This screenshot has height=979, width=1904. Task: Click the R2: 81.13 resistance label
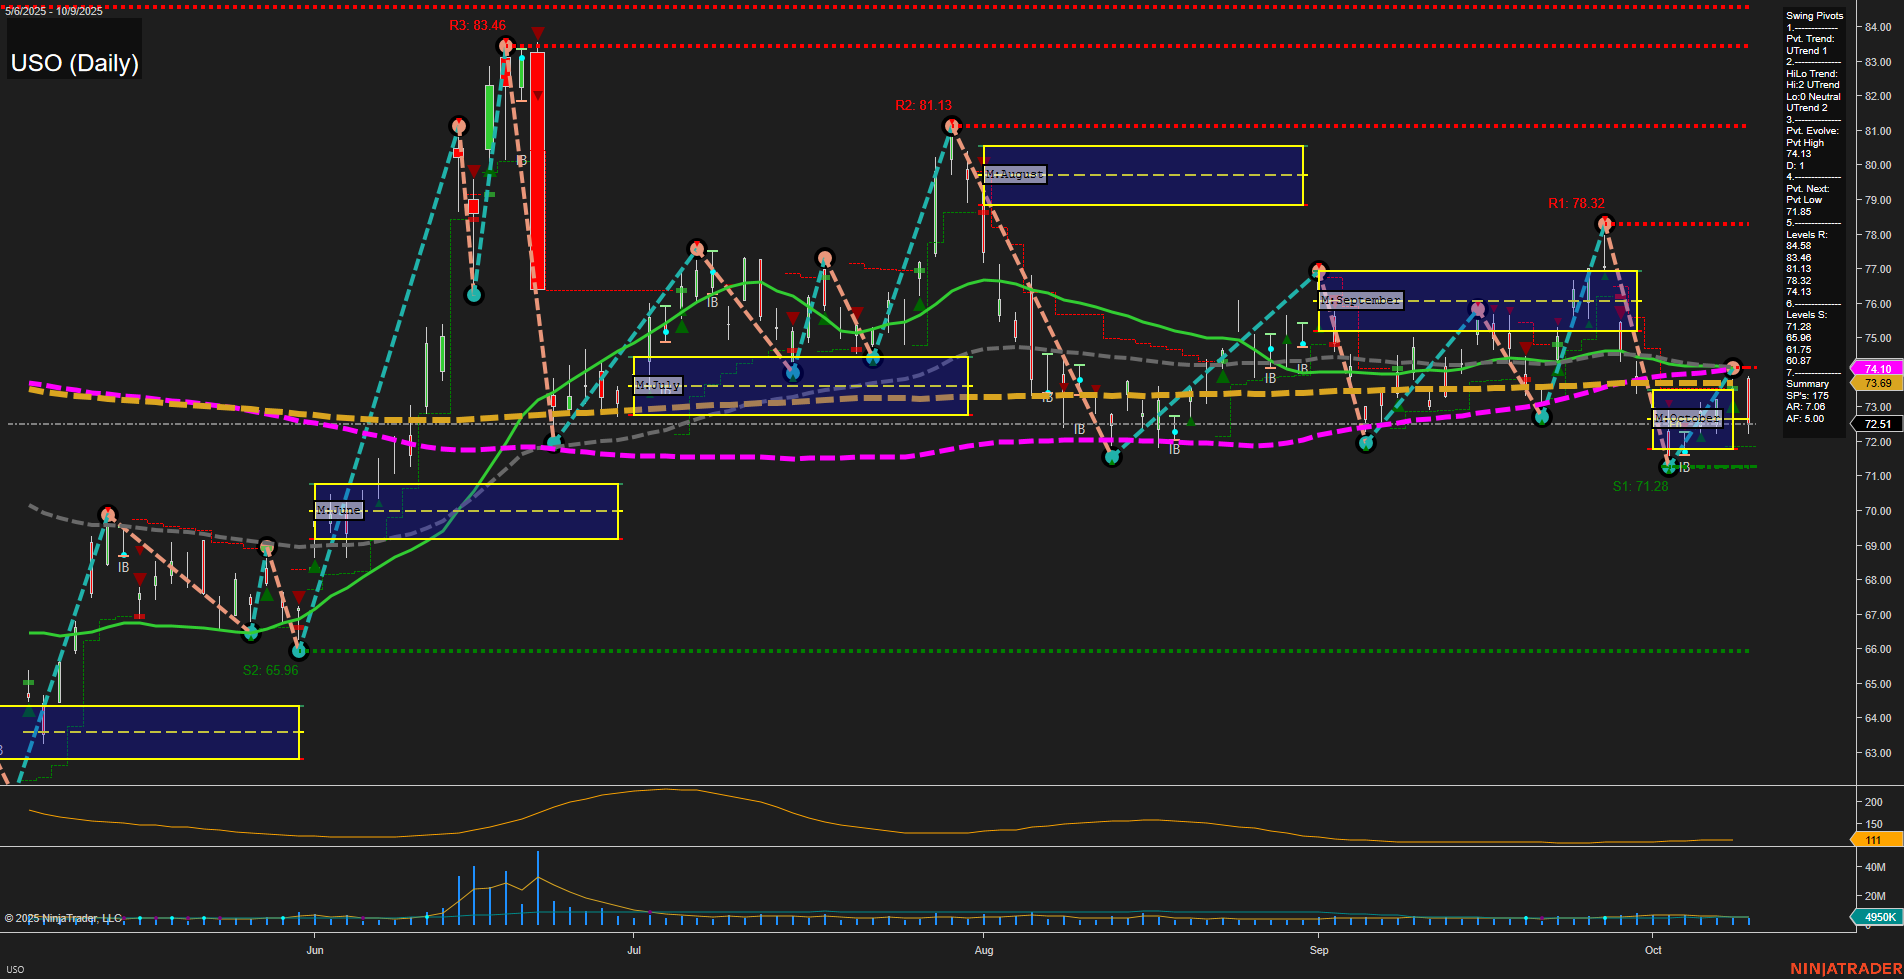pyautogui.click(x=923, y=103)
